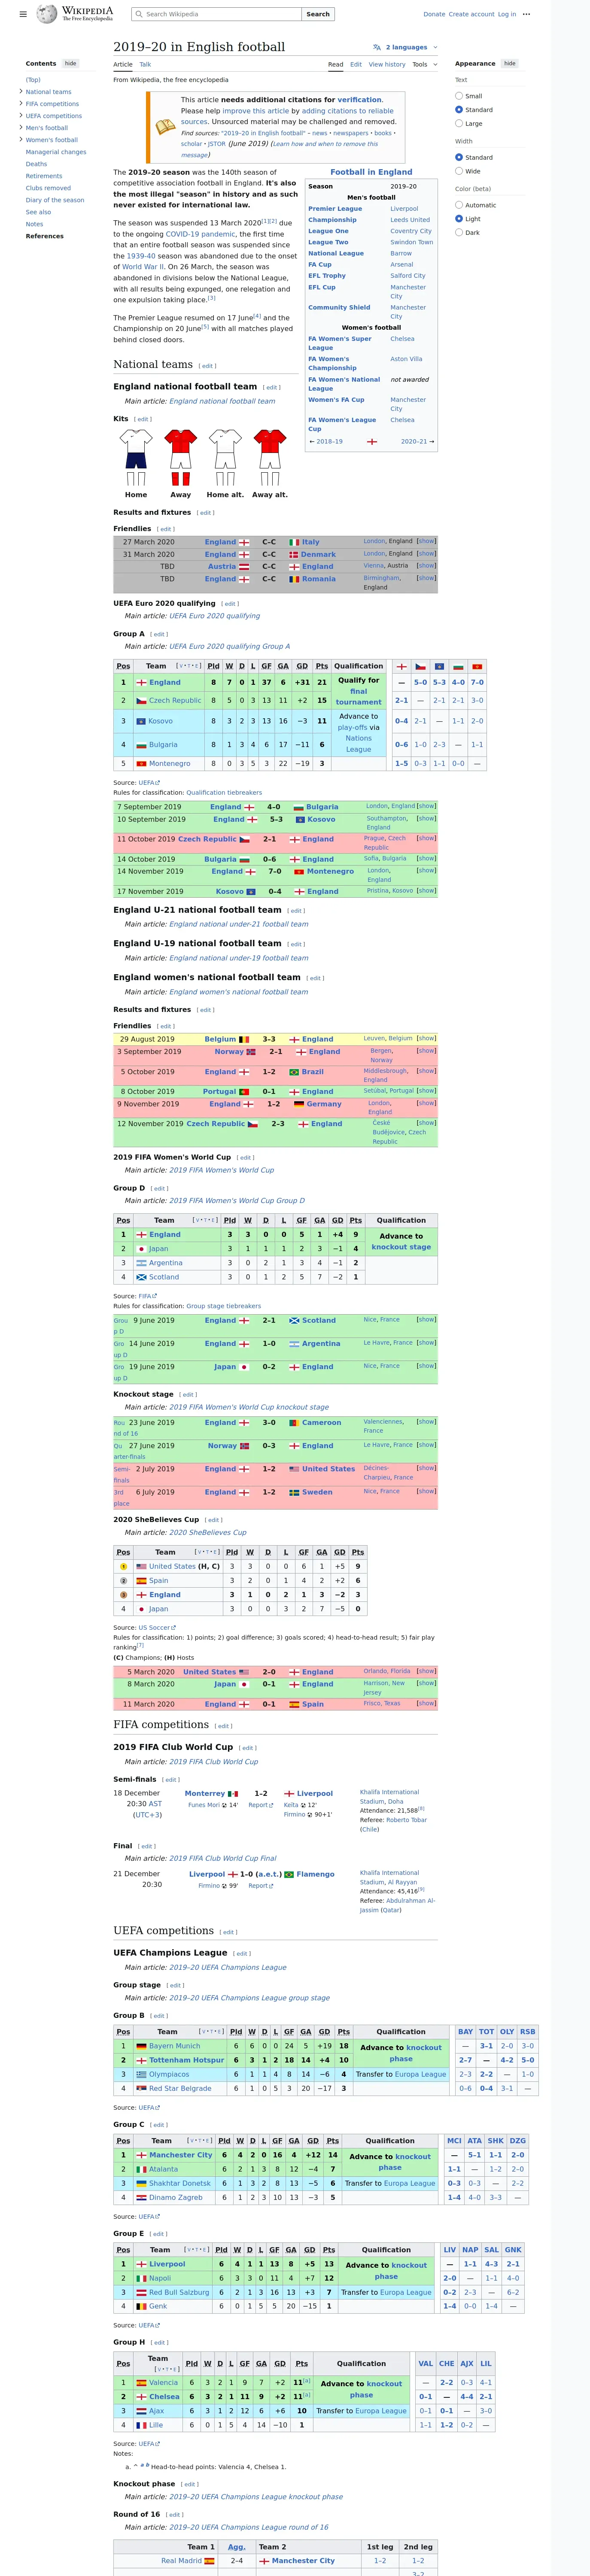590x2576 pixels.
Task: Click the edit link beside National teams heading
Action: 207,366
